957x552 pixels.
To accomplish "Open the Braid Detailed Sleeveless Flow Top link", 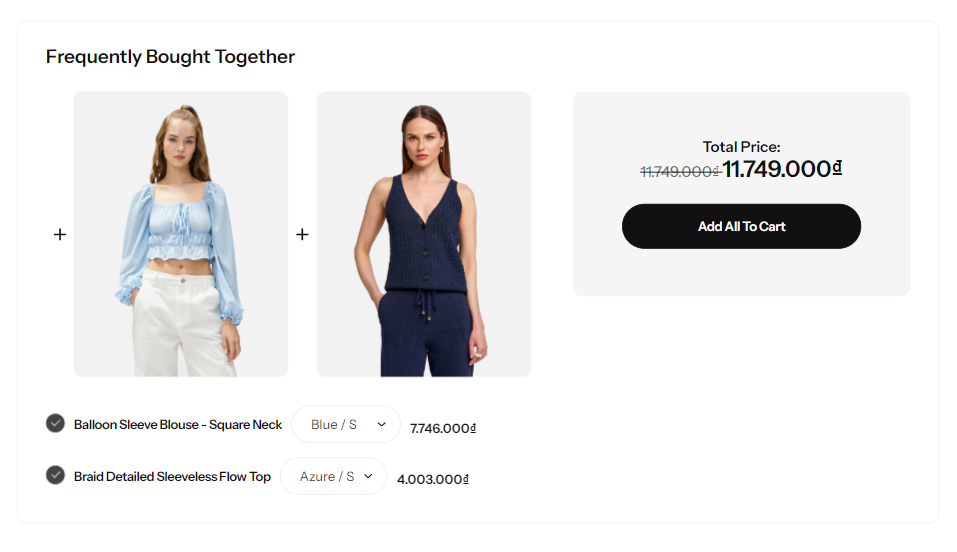I will pos(172,476).
